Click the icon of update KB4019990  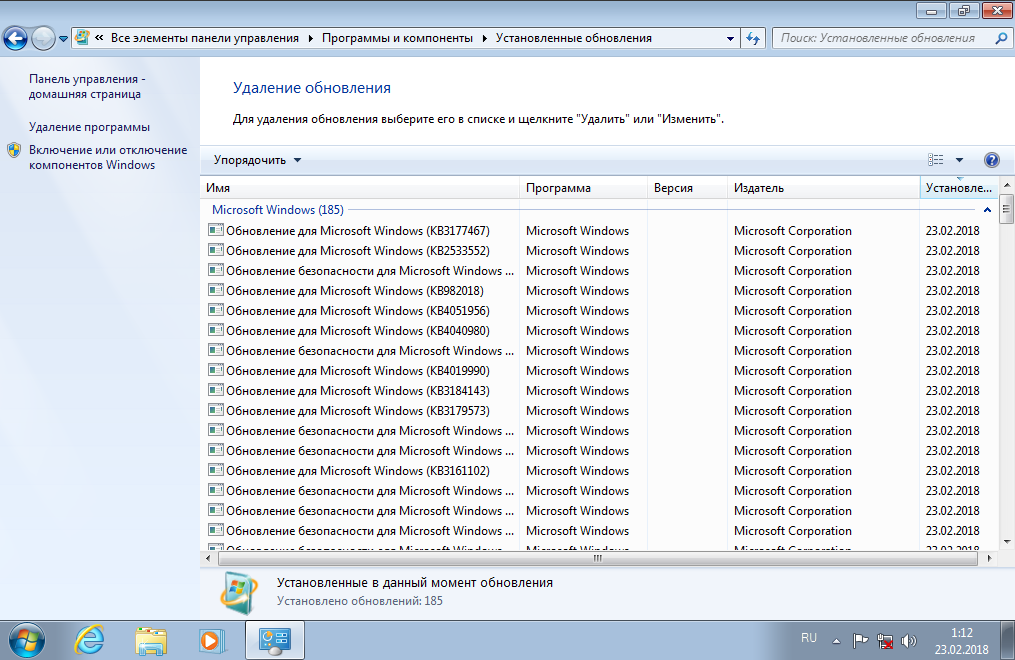point(216,370)
